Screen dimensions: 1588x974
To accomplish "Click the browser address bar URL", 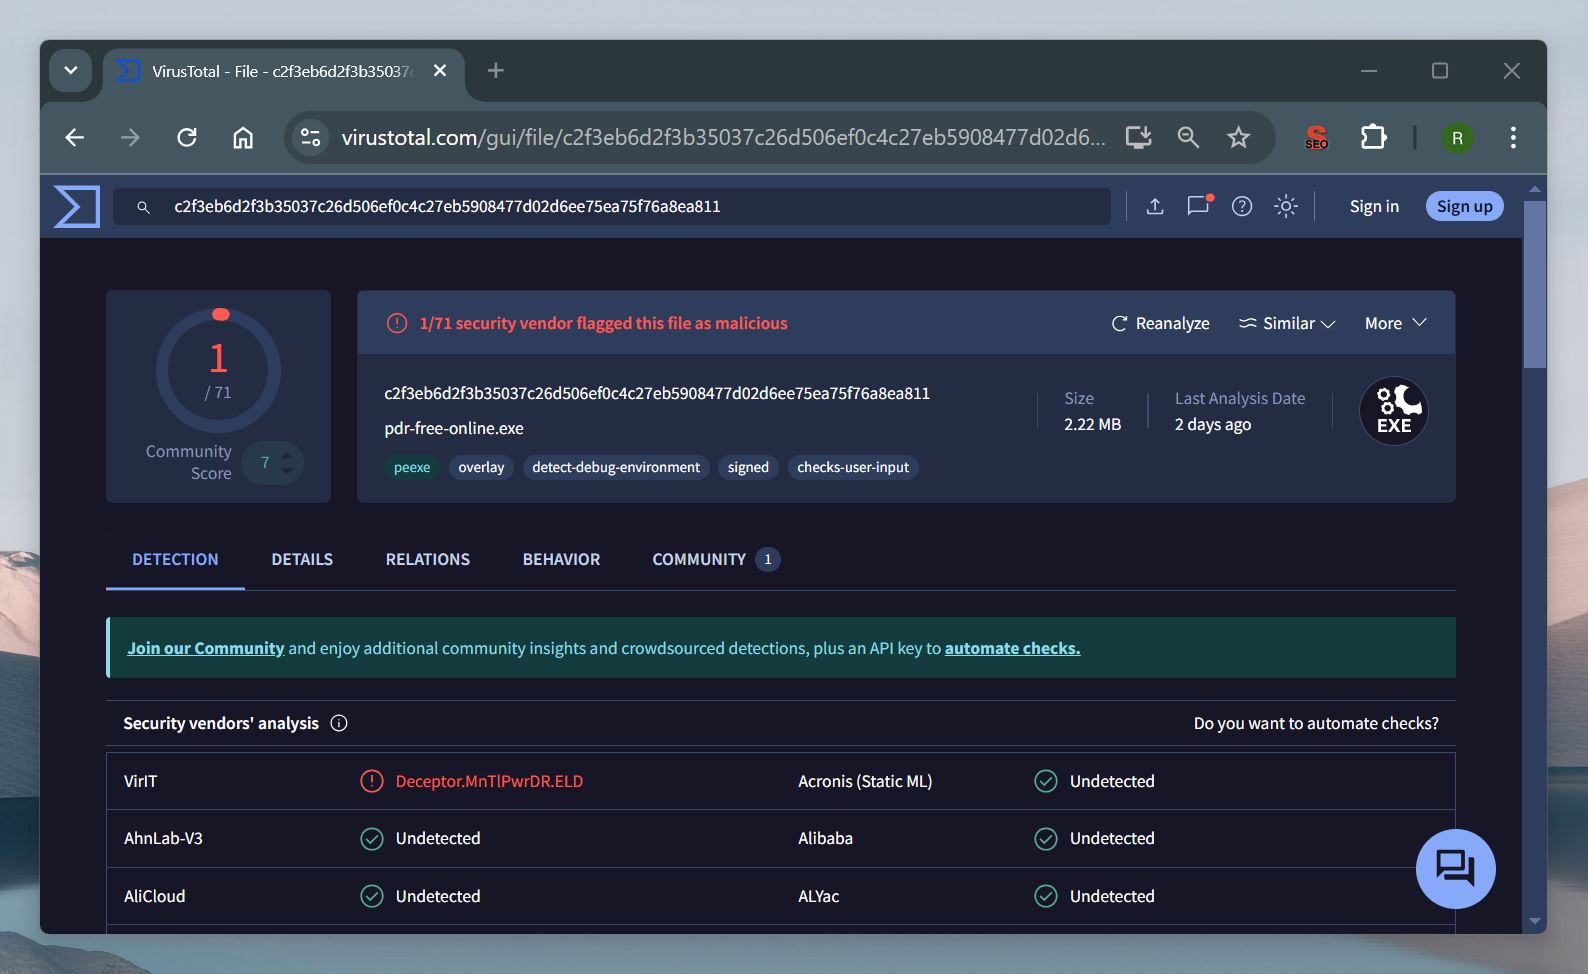I will (724, 137).
